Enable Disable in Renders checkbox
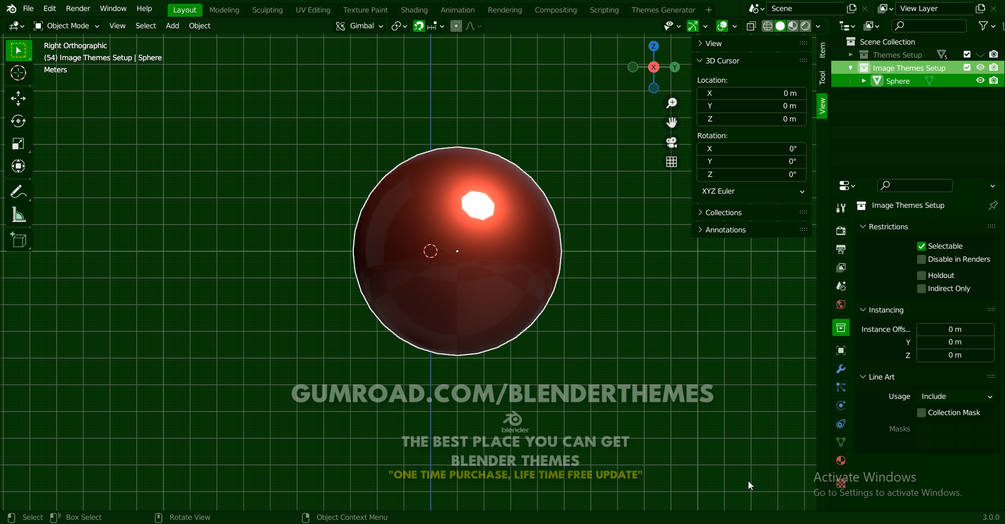The image size is (1005, 524). click(x=921, y=259)
